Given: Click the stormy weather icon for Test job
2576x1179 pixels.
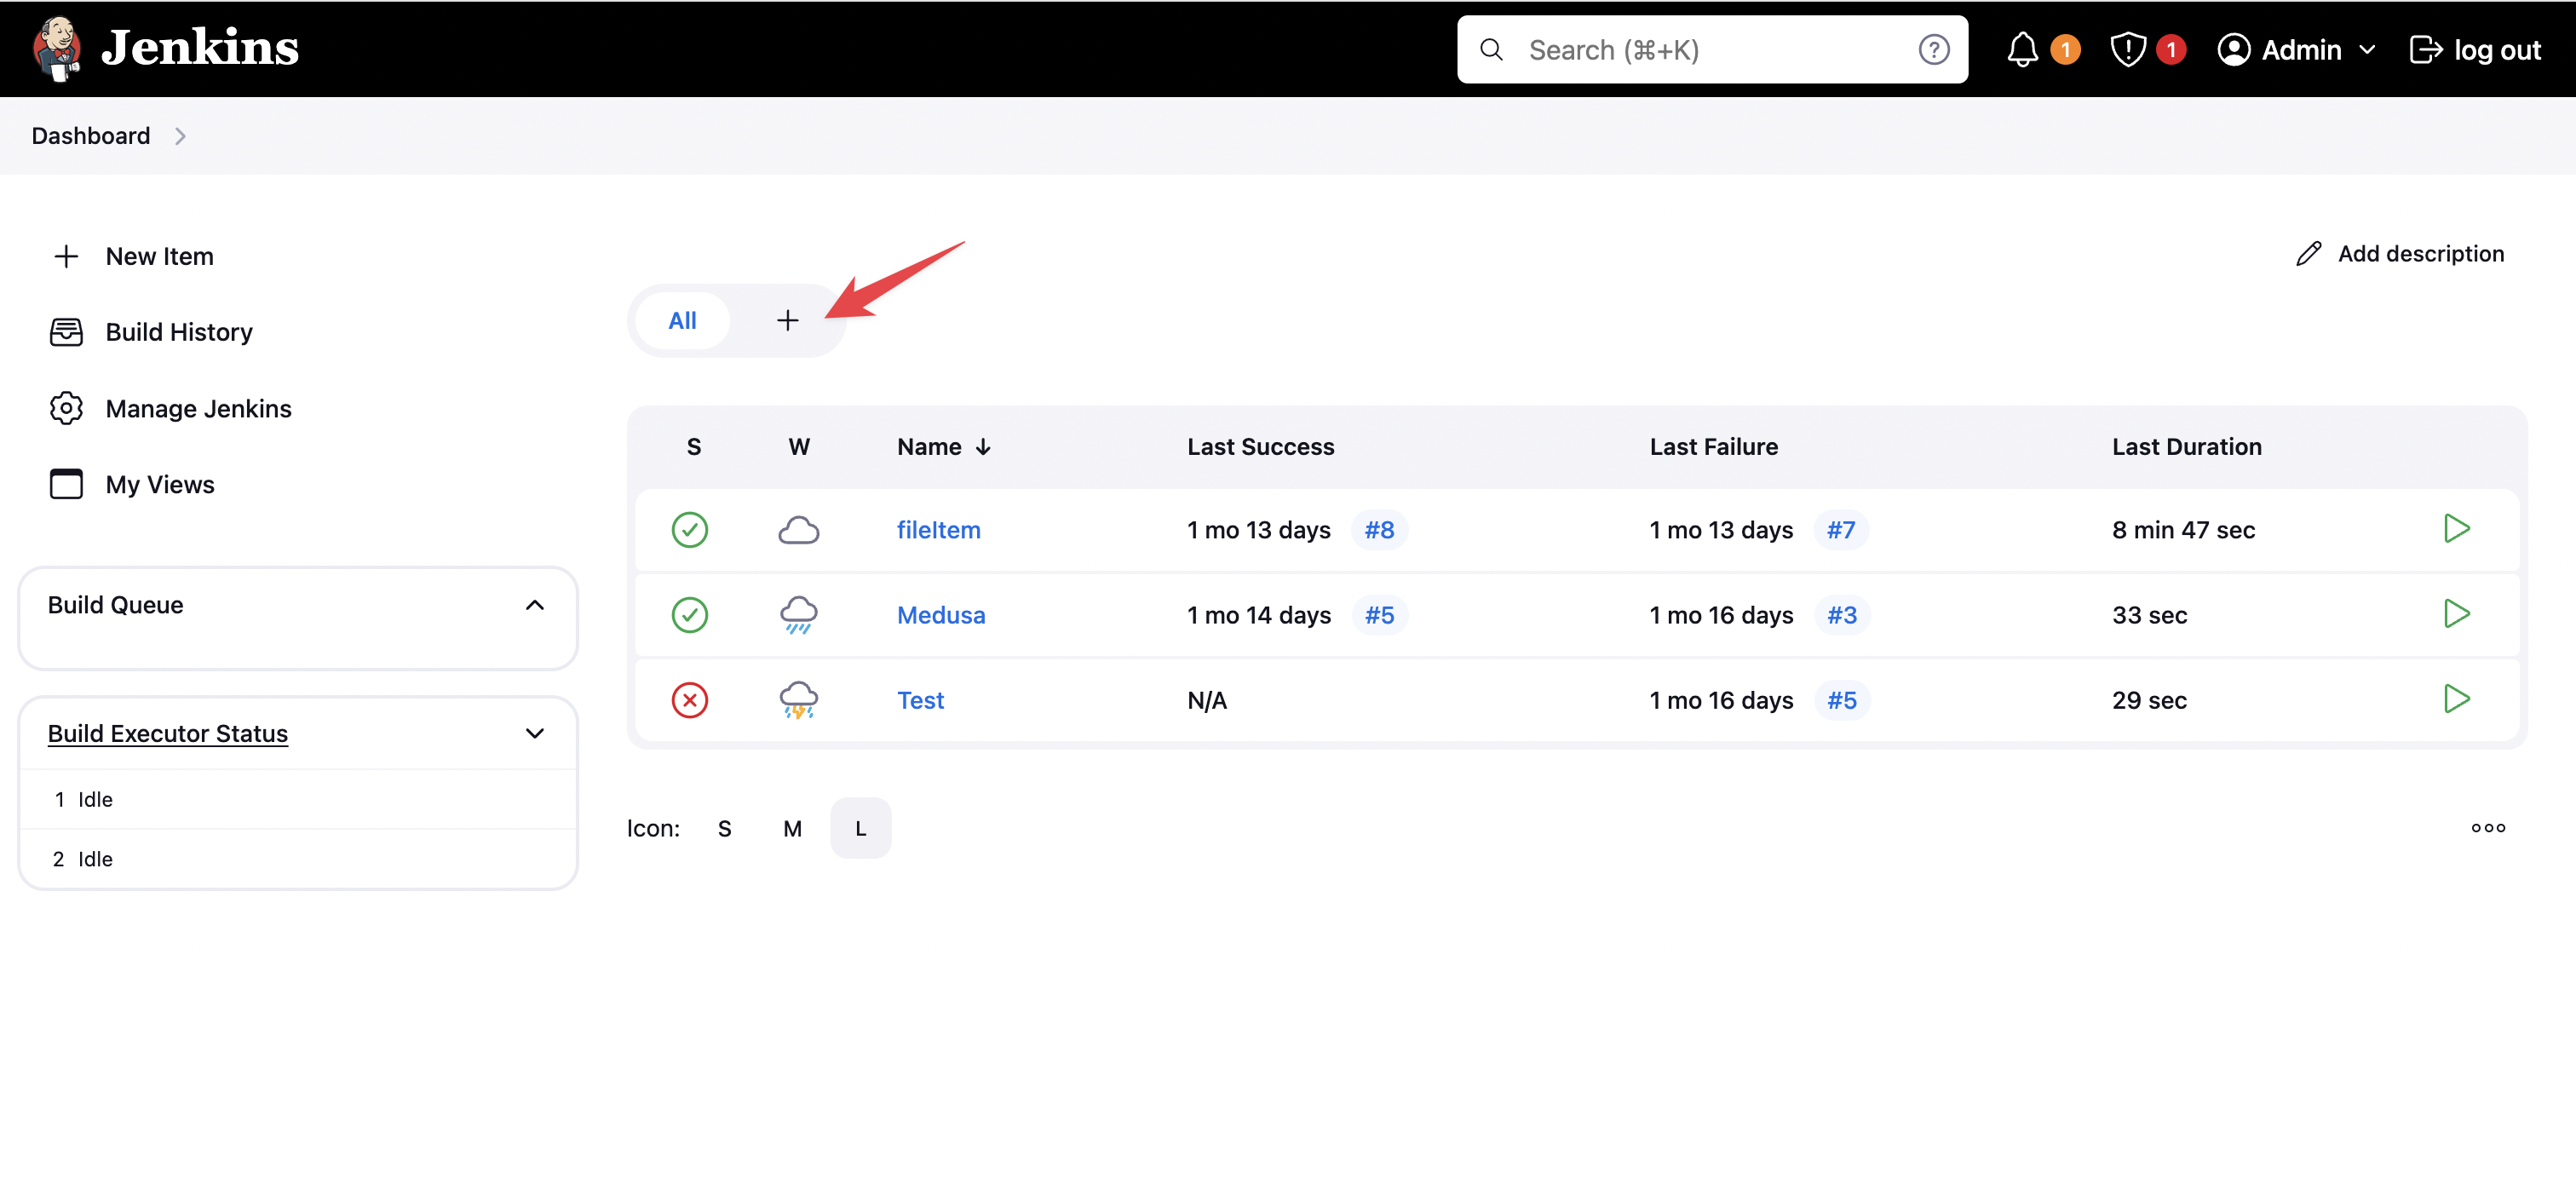Looking at the screenshot, I should 802,699.
